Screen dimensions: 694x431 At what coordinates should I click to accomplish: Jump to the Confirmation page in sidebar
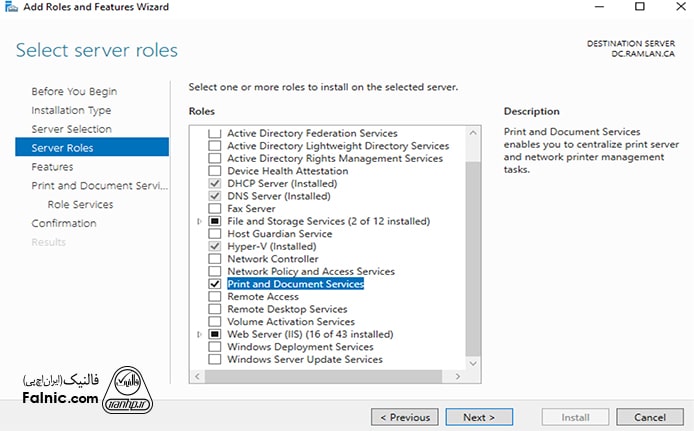point(64,223)
